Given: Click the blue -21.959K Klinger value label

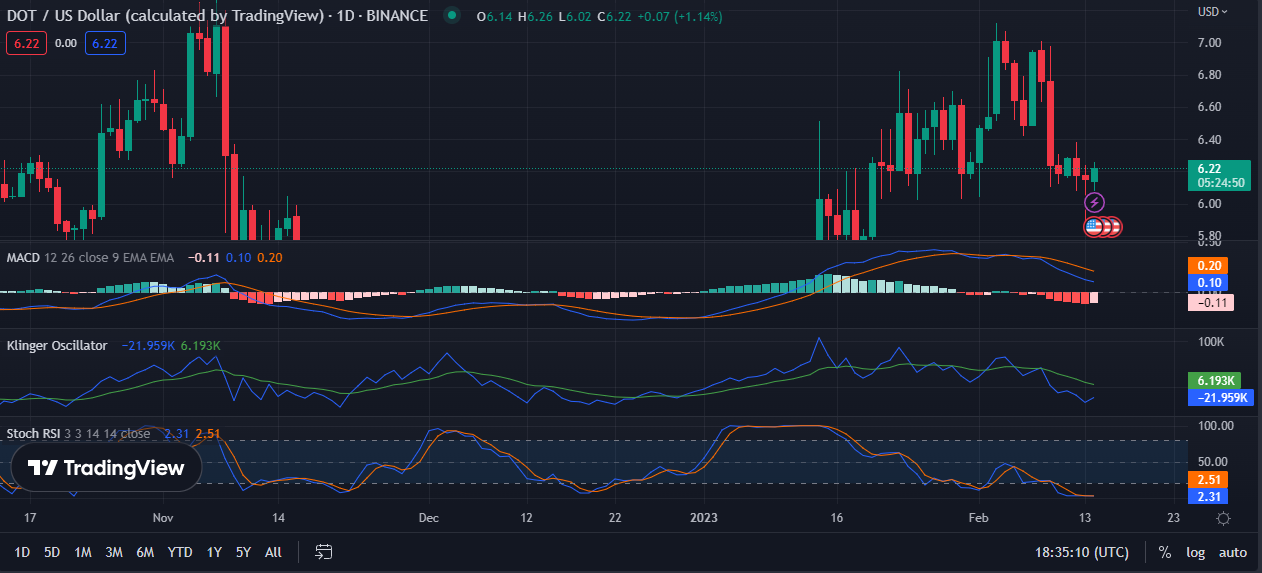Looking at the screenshot, I should click(x=1221, y=398).
